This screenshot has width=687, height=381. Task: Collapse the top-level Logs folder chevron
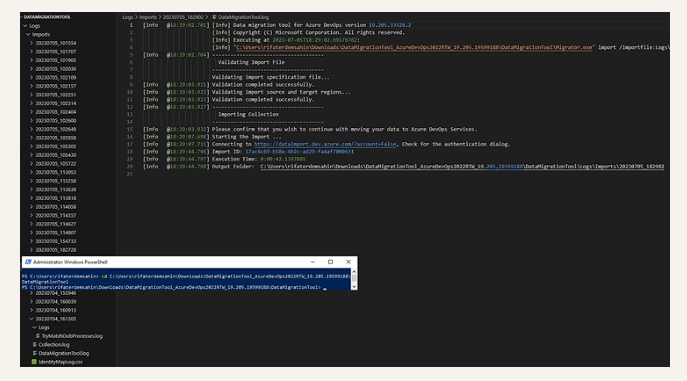(x=25, y=26)
